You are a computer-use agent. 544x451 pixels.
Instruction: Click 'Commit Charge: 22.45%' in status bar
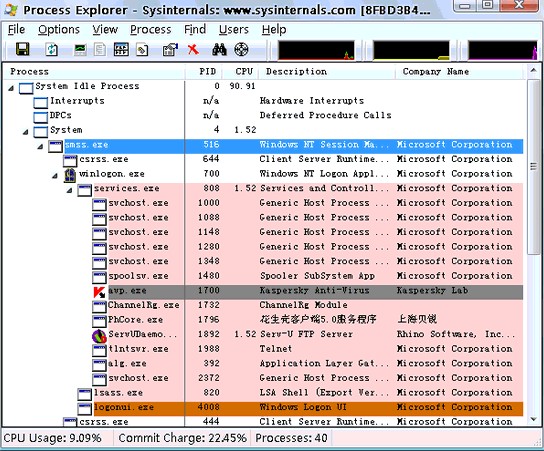point(182,439)
